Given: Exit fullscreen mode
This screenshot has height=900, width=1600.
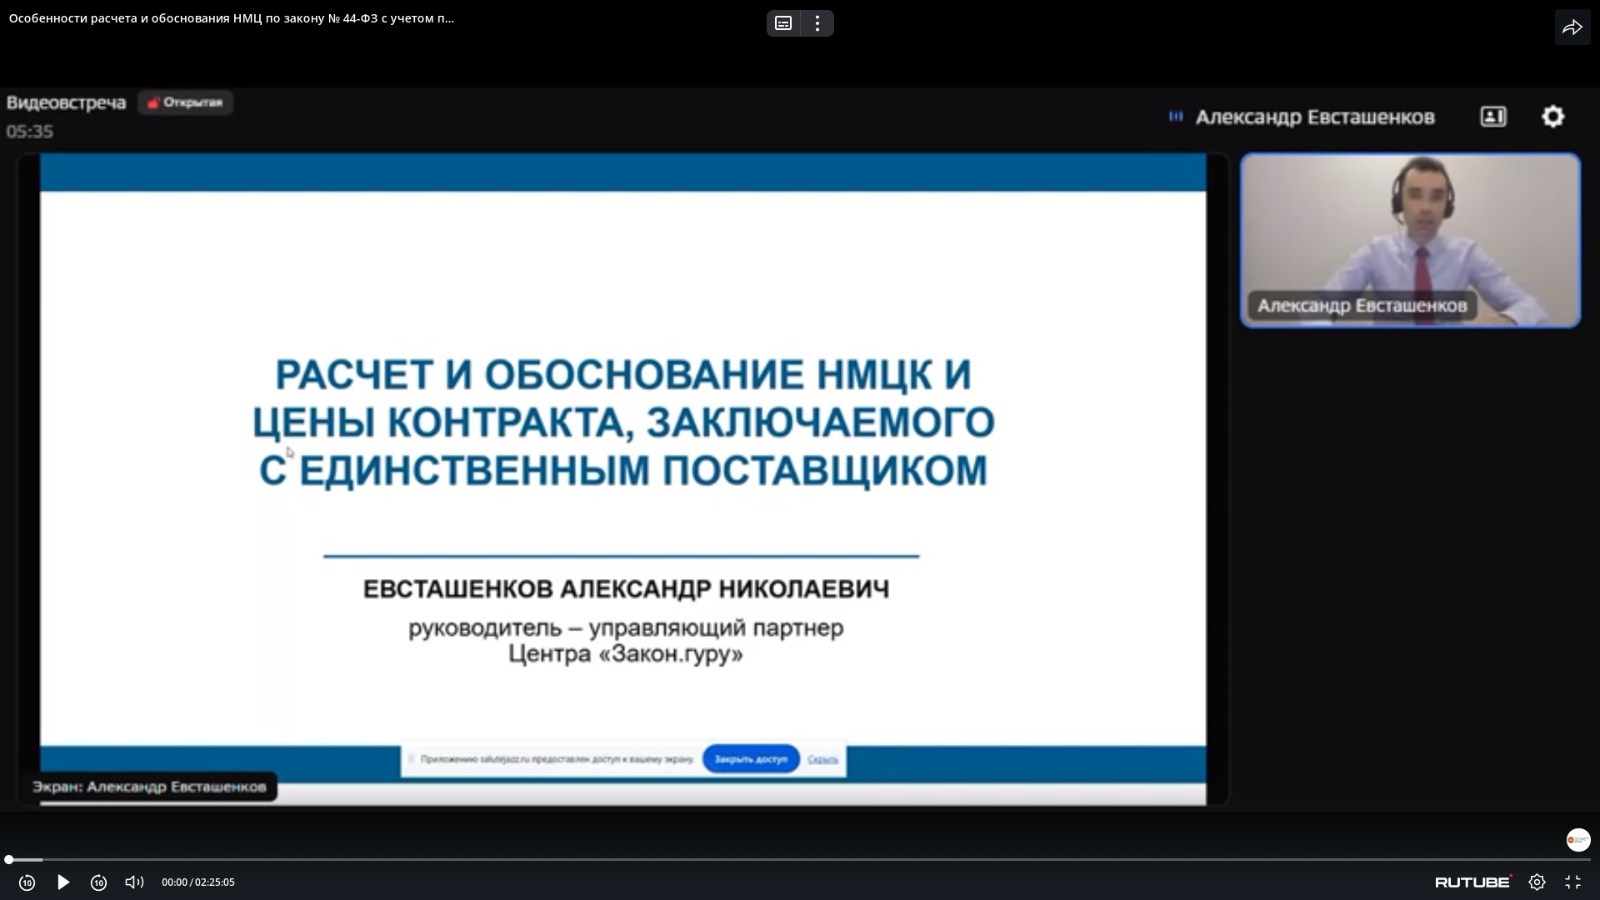Looking at the screenshot, I should point(1573,882).
